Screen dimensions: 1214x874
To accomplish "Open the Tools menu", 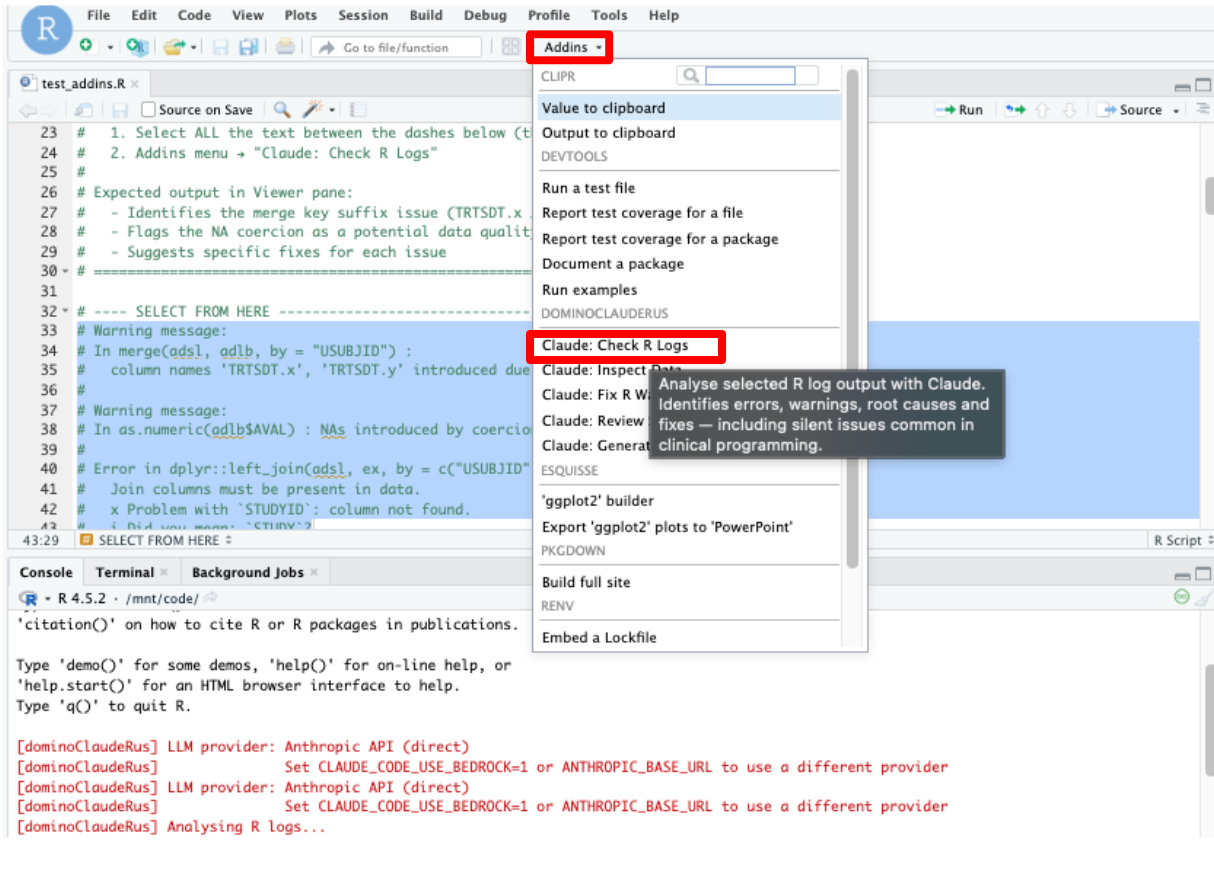I will pos(609,15).
